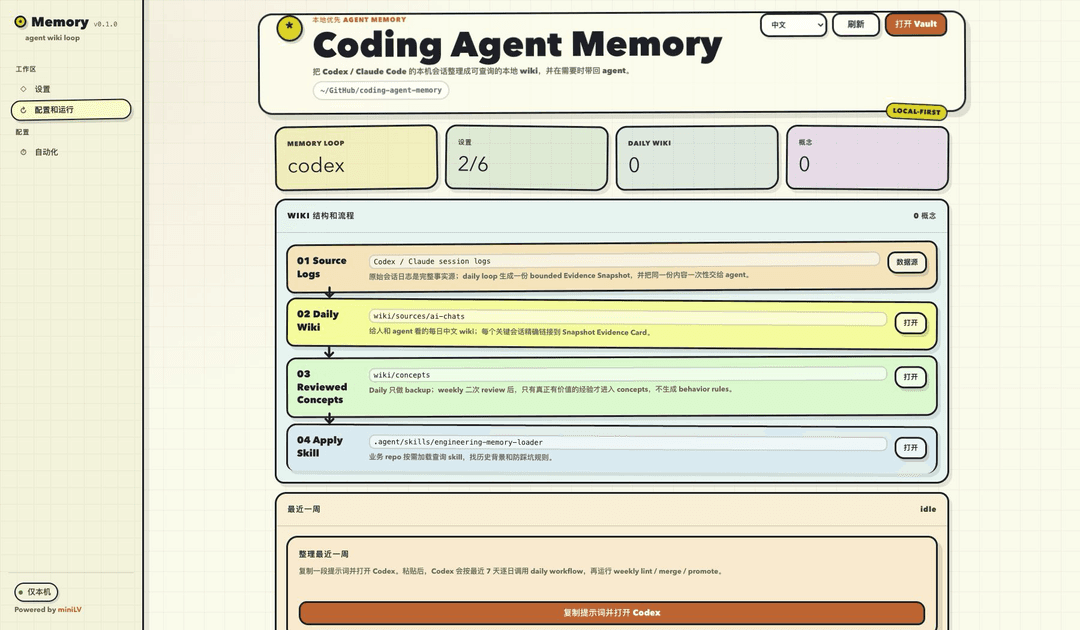Open 自动化 in the sidebar
This screenshot has width=1080, height=630.
point(71,152)
